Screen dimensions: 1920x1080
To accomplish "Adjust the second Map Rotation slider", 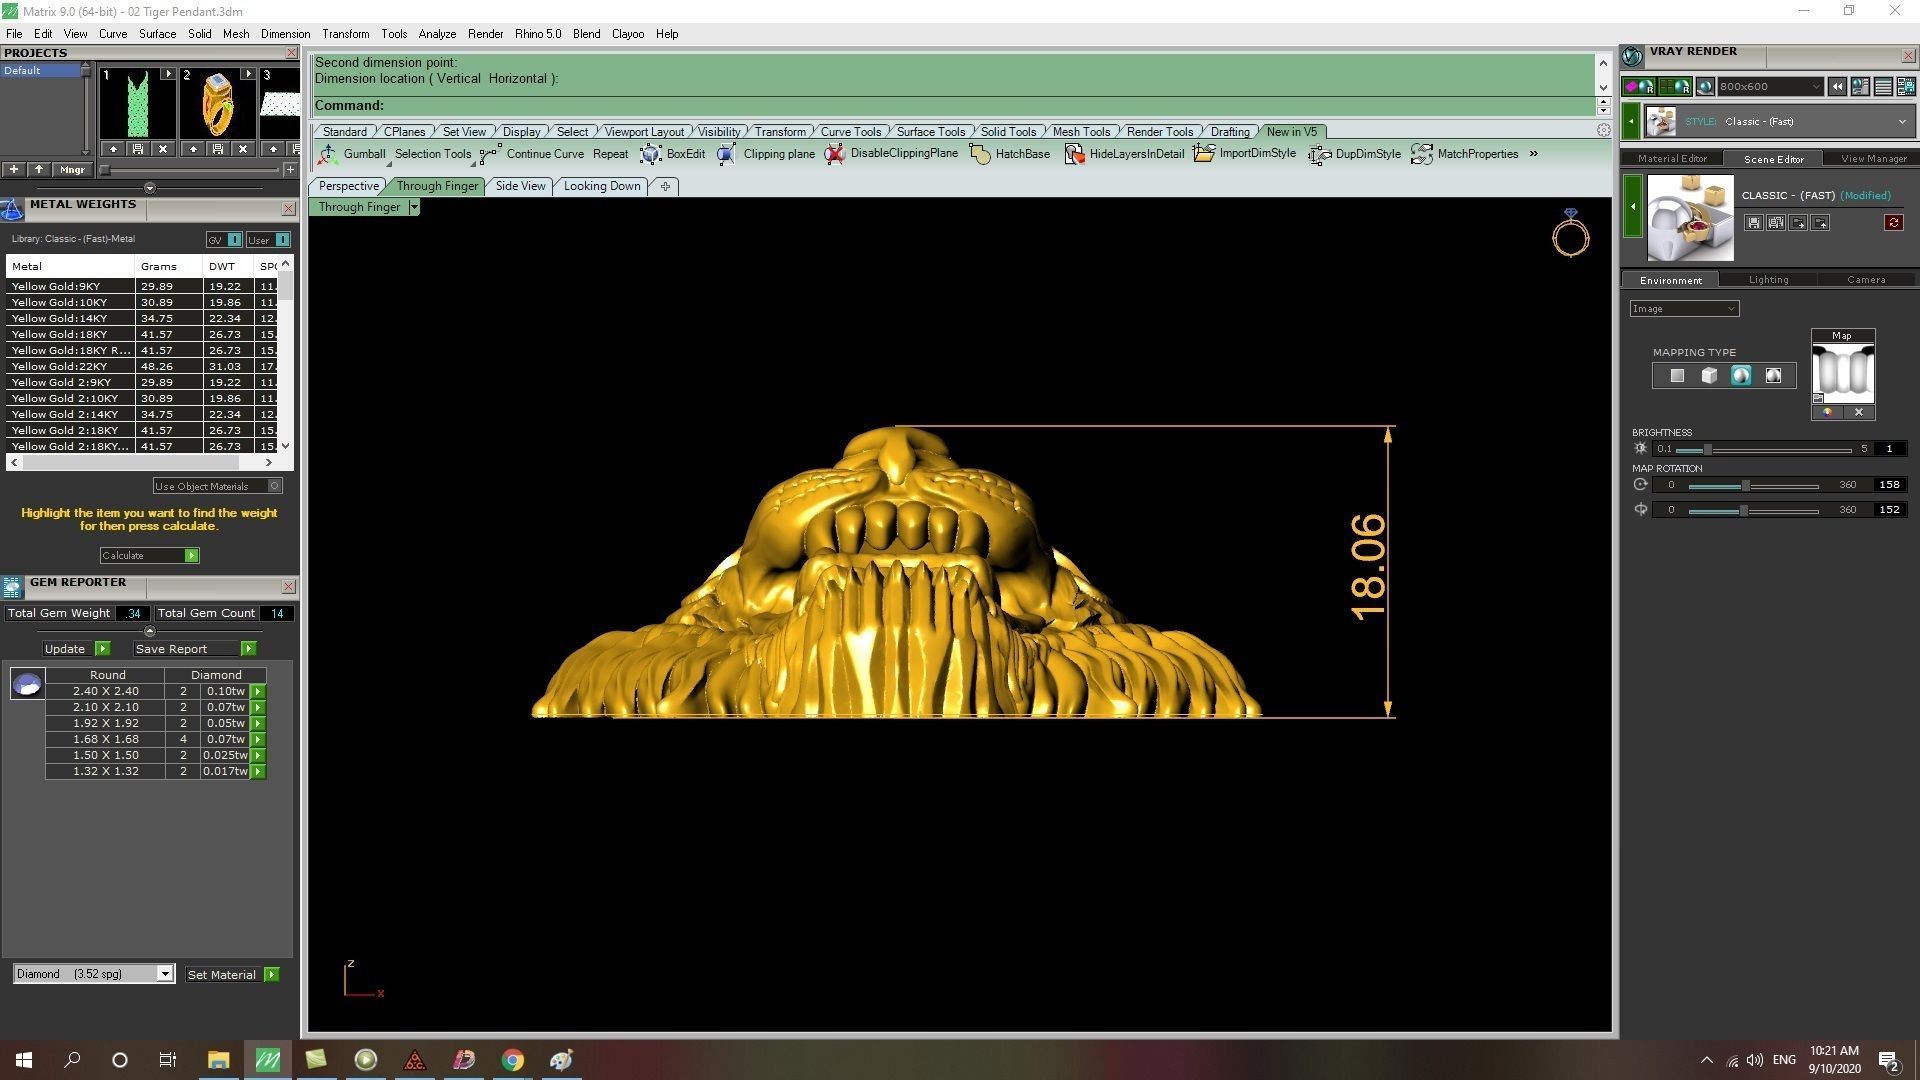I will tap(1753, 511).
